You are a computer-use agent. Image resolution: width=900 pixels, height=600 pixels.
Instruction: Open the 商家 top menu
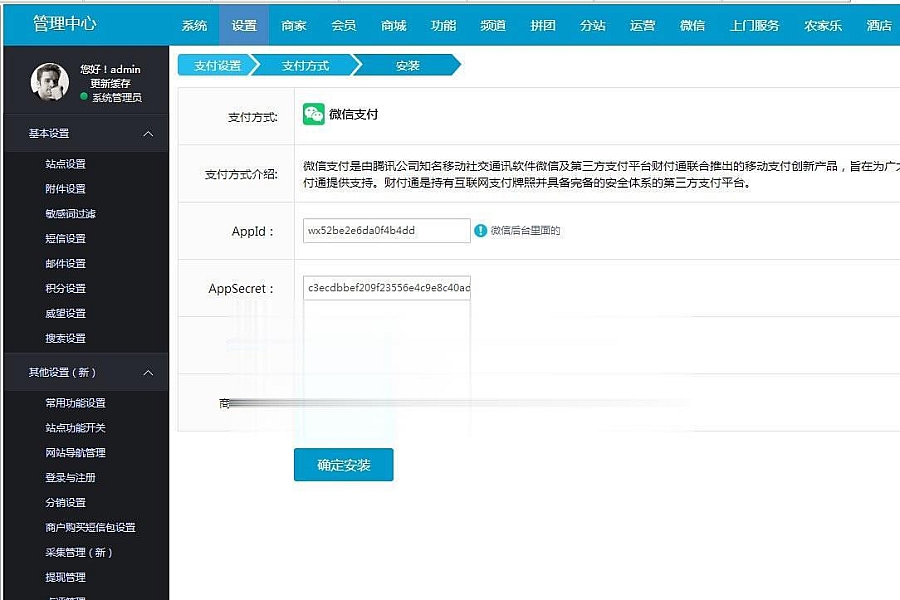[294, 25]
